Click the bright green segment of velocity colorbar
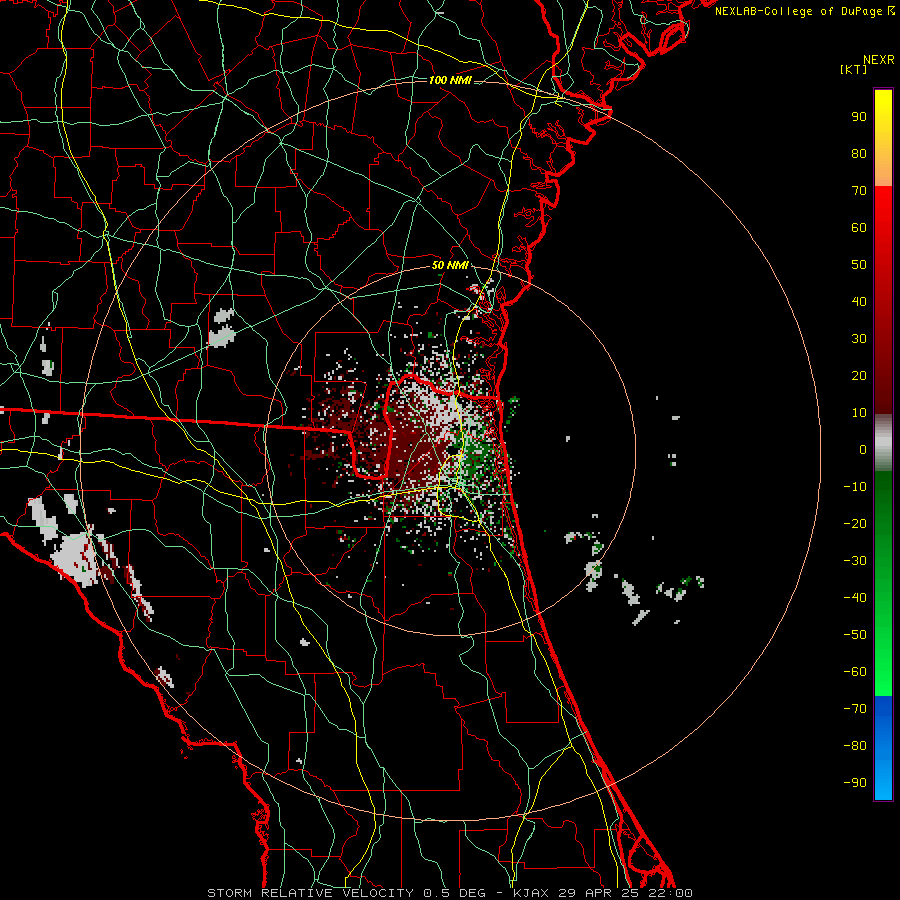The width and height of the screenshot is (900, 900). 883,583
